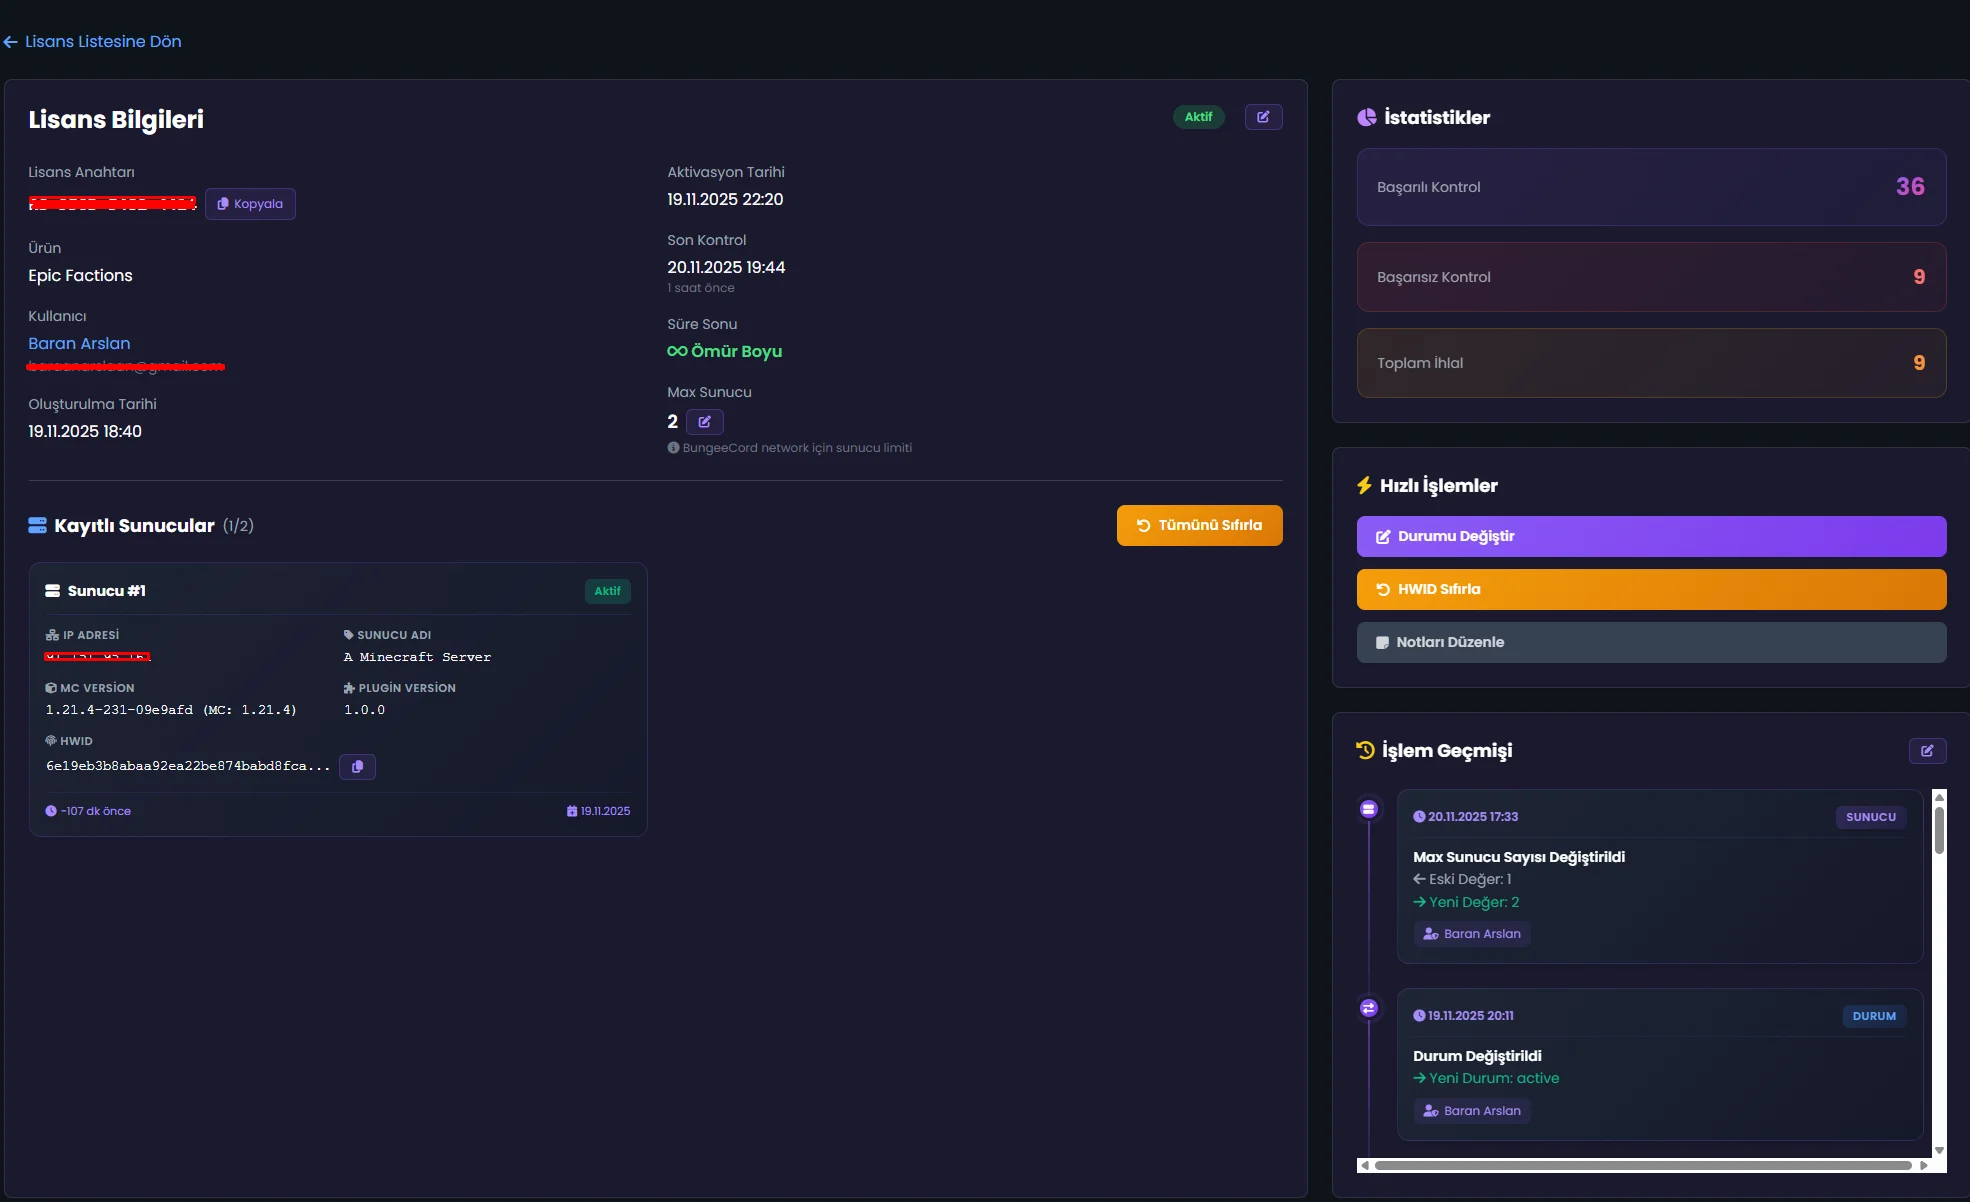Click the clock icon at 20.11.2025 17:33
Viewport: 1970px width, 1202px height.
tap(1419, 817)
